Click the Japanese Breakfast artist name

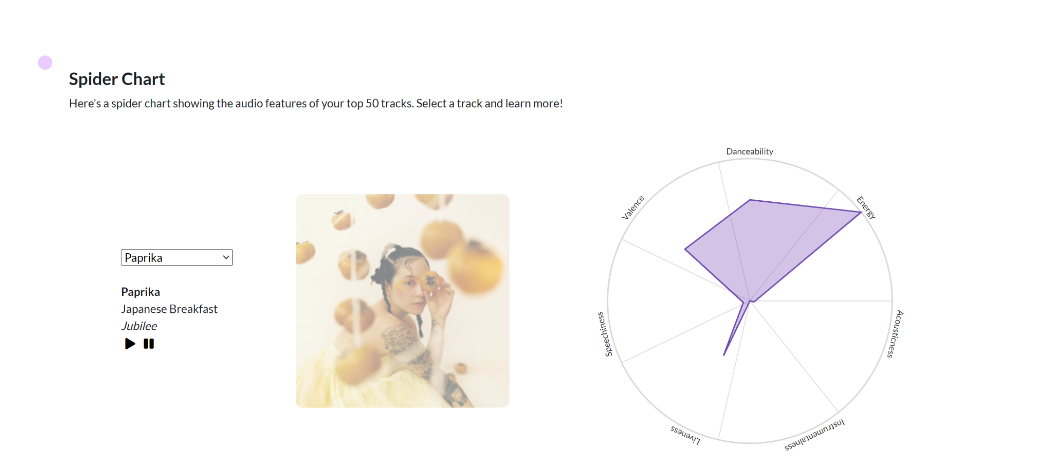[x=169, y=309]
